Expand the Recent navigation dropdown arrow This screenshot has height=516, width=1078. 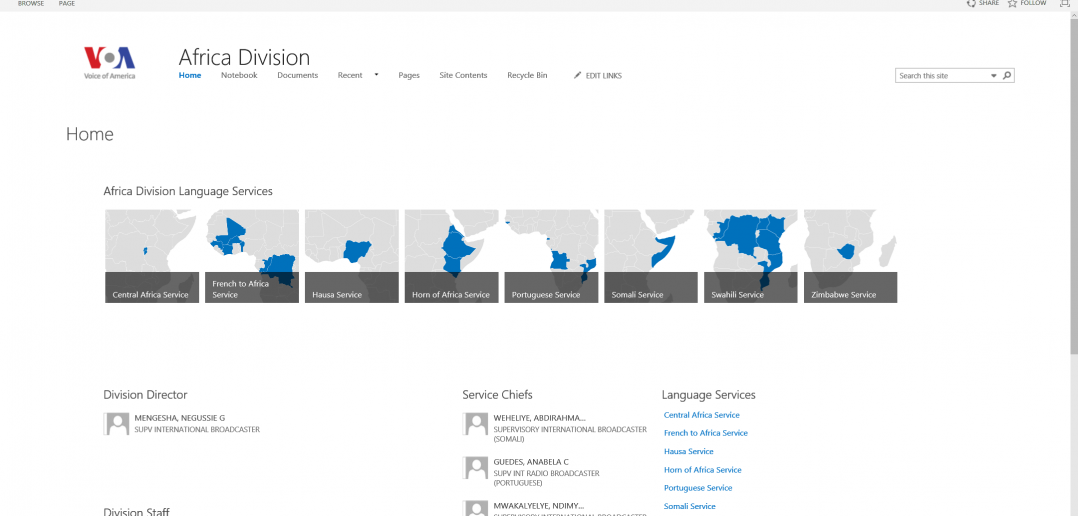click(x=376, y=75)
